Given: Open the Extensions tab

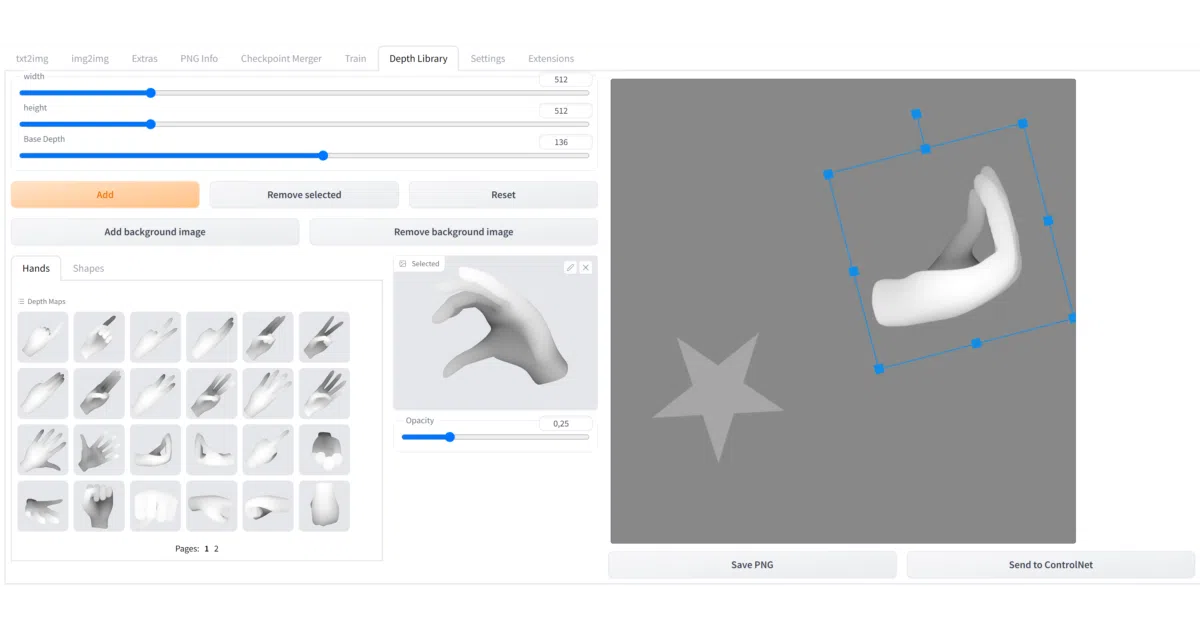Looking at the screenshot, I should tap(551, 59).
